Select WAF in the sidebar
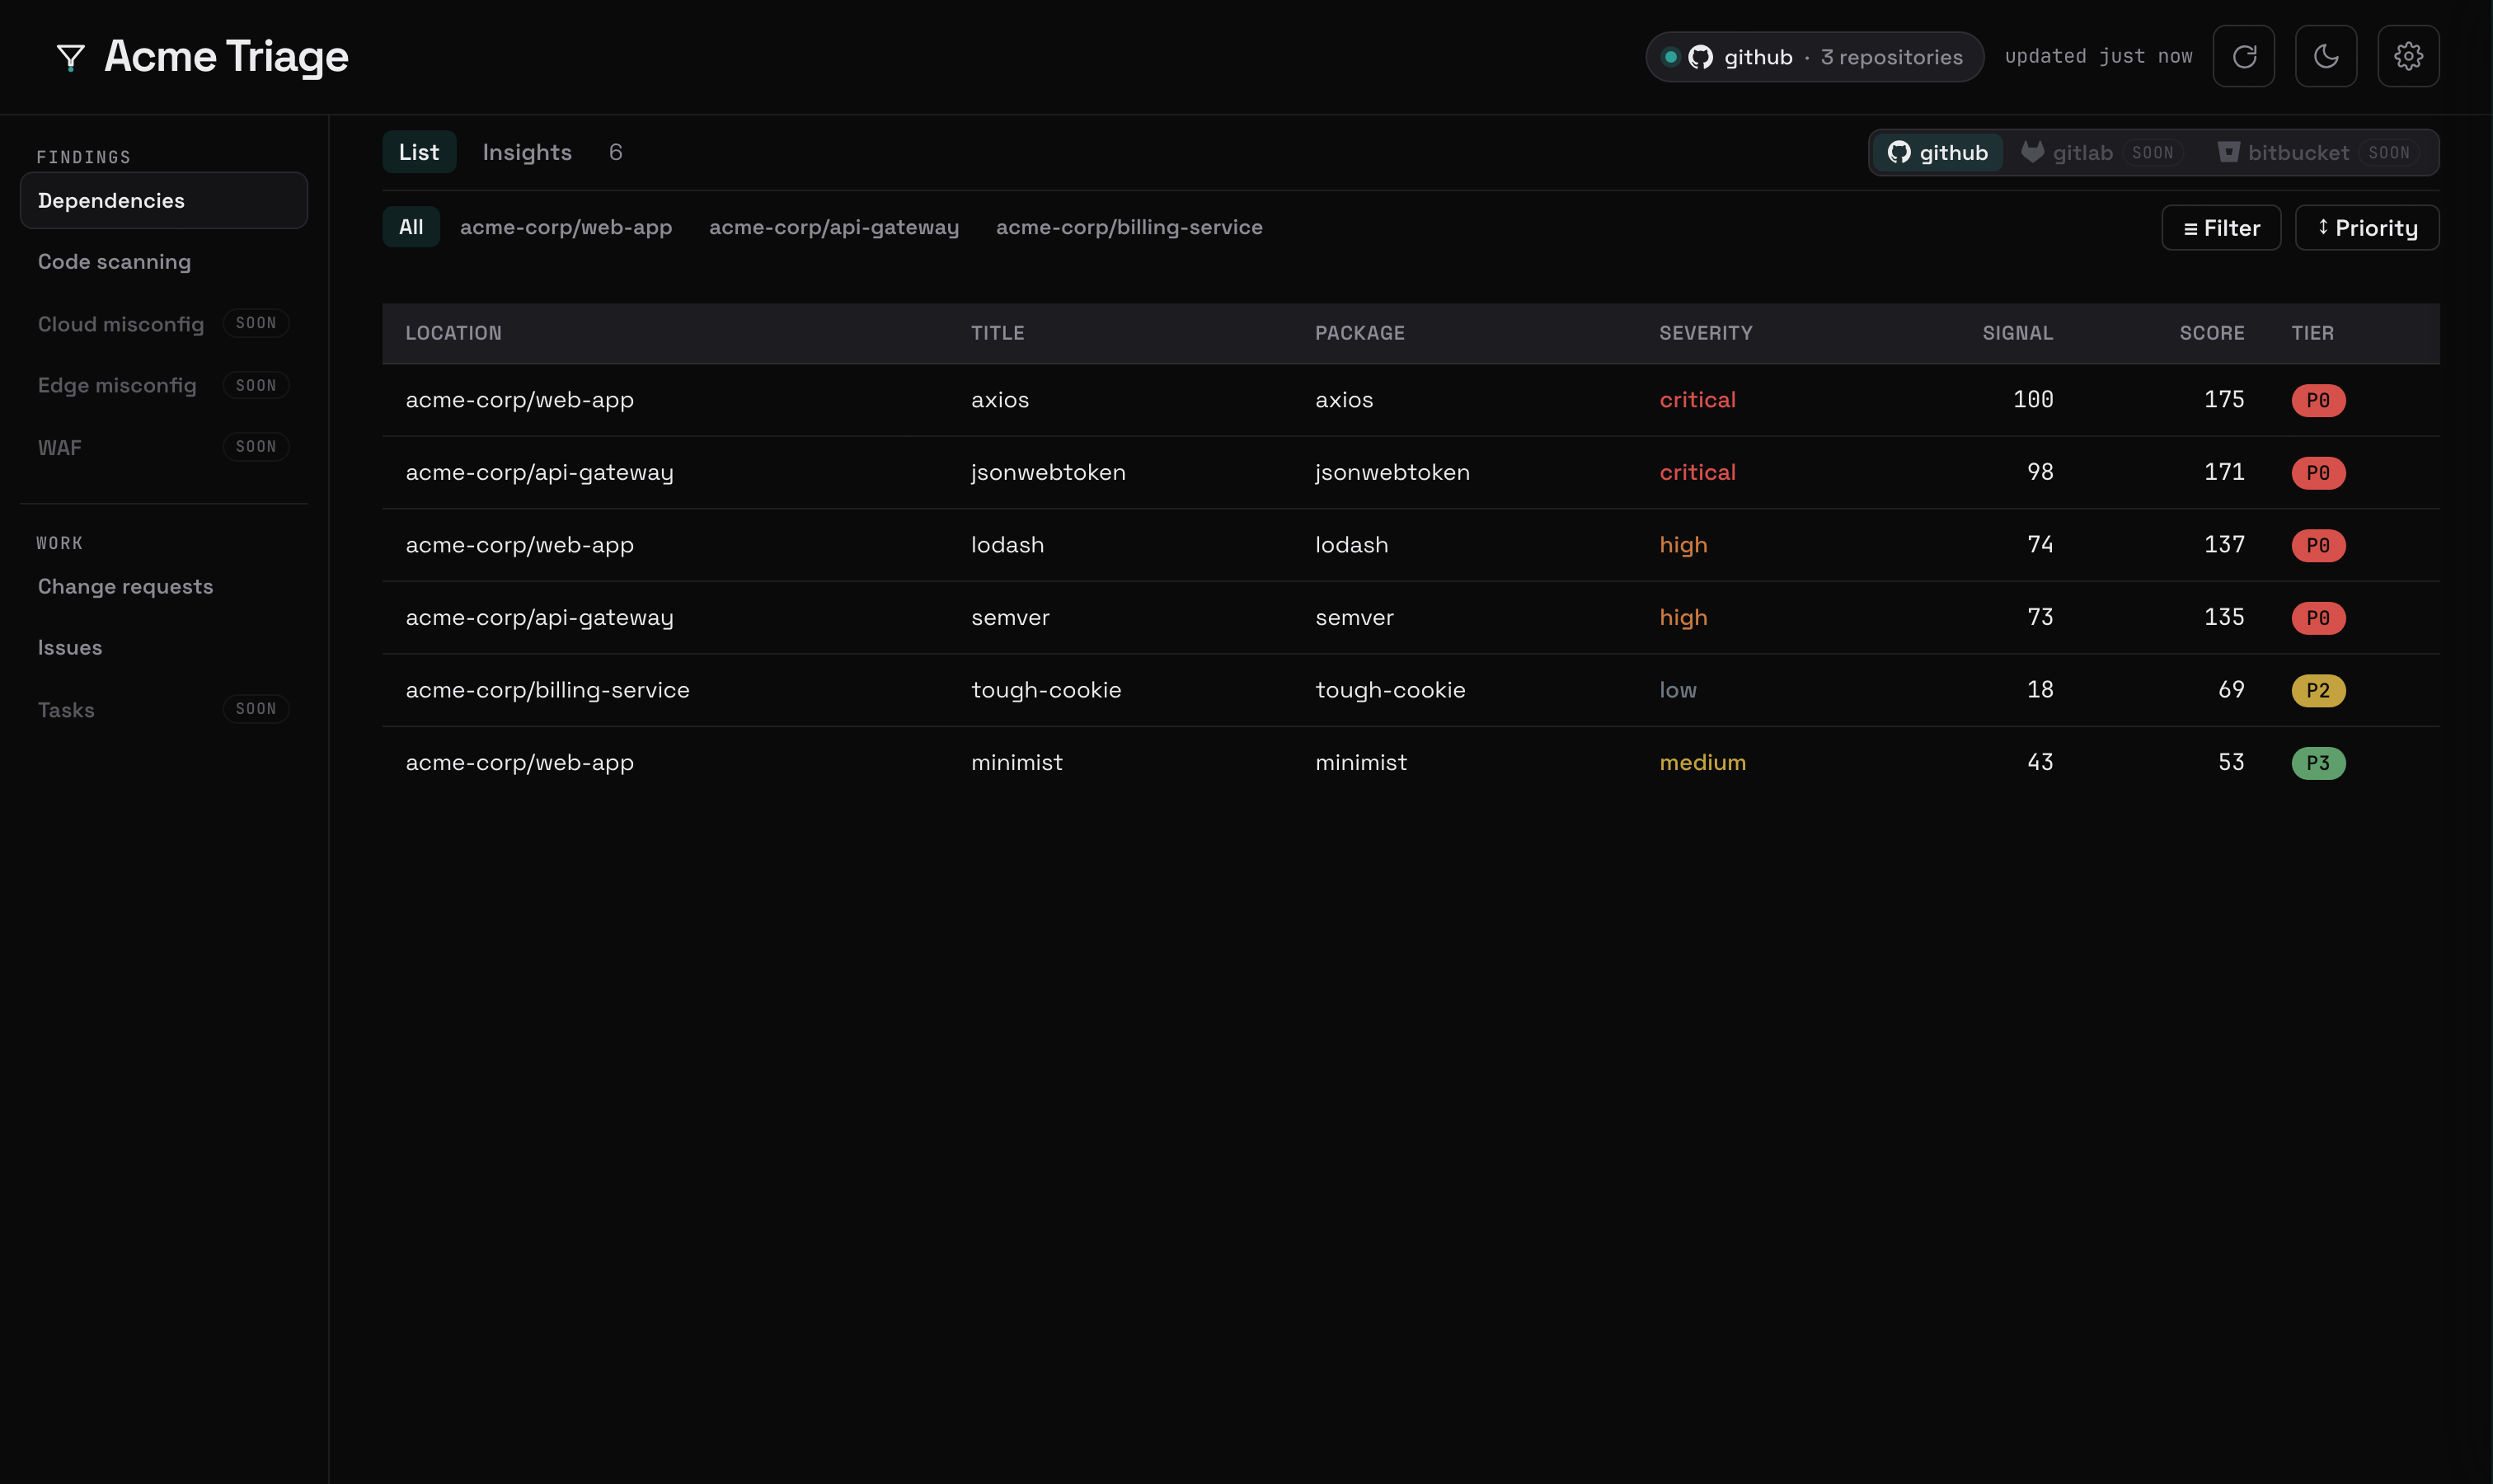2493x1484 pixels. coord(164,447)
